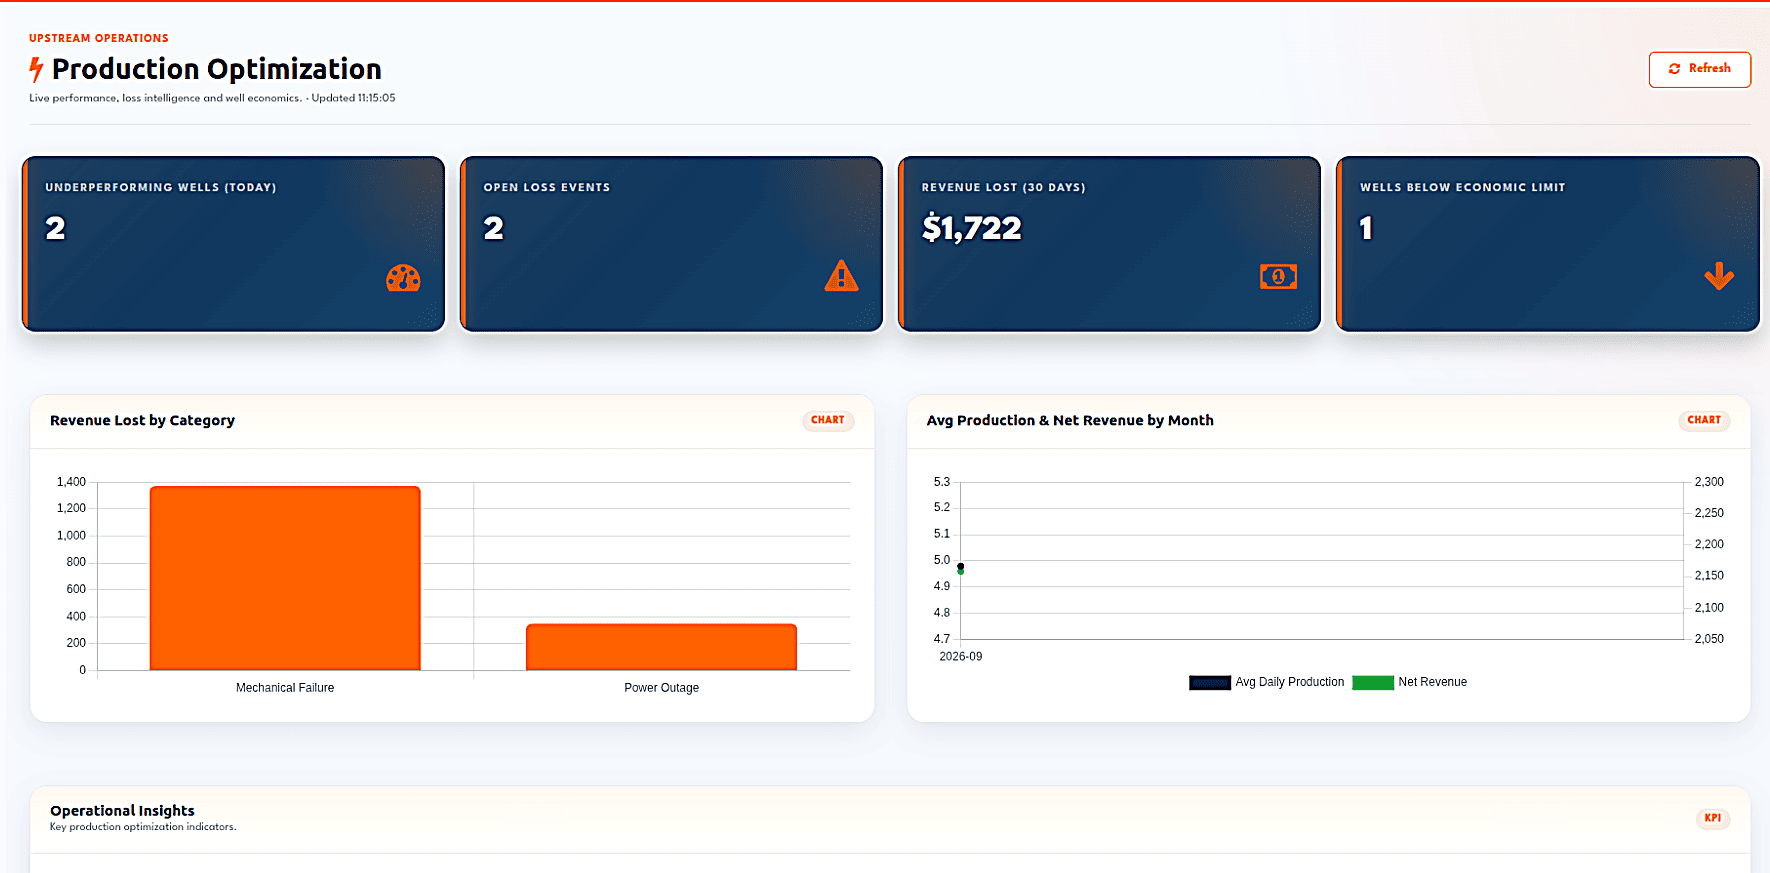Viewport: 1770px width, 873px height.
Task: Click the Production Optimization title
Action: click(216, 69)
